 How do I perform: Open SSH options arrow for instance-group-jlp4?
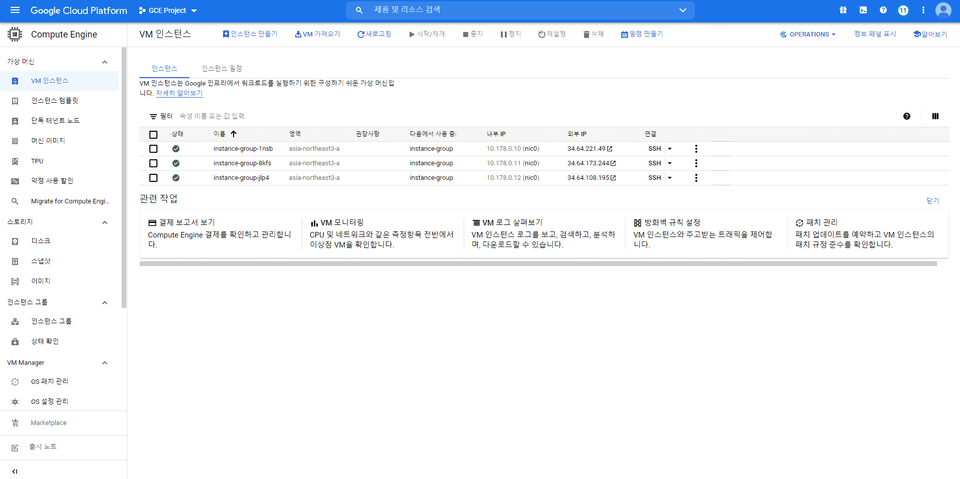(x=669, y=178)
